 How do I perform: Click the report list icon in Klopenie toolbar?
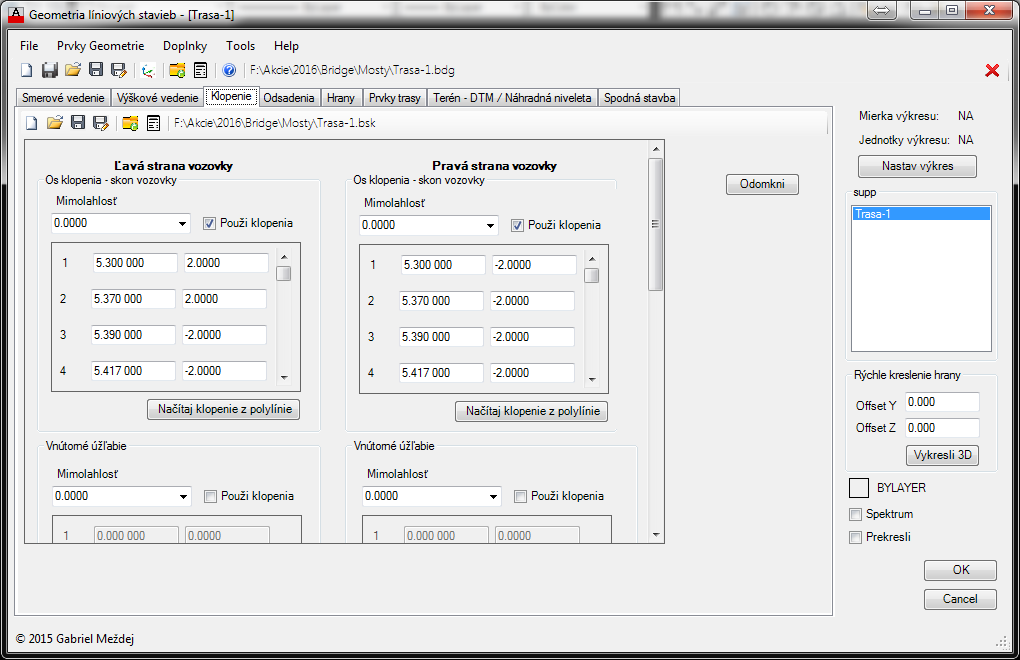pos(153,123)
